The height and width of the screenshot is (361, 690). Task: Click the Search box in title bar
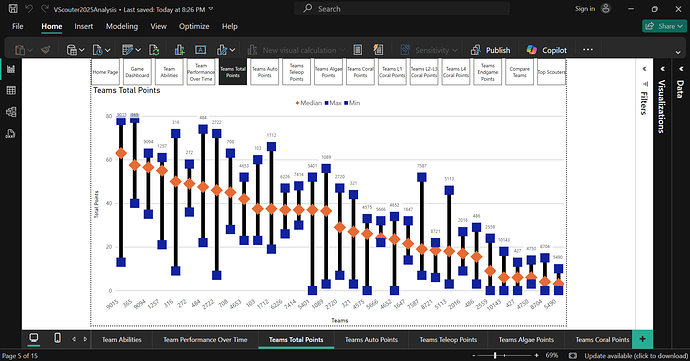pos(402,9)
